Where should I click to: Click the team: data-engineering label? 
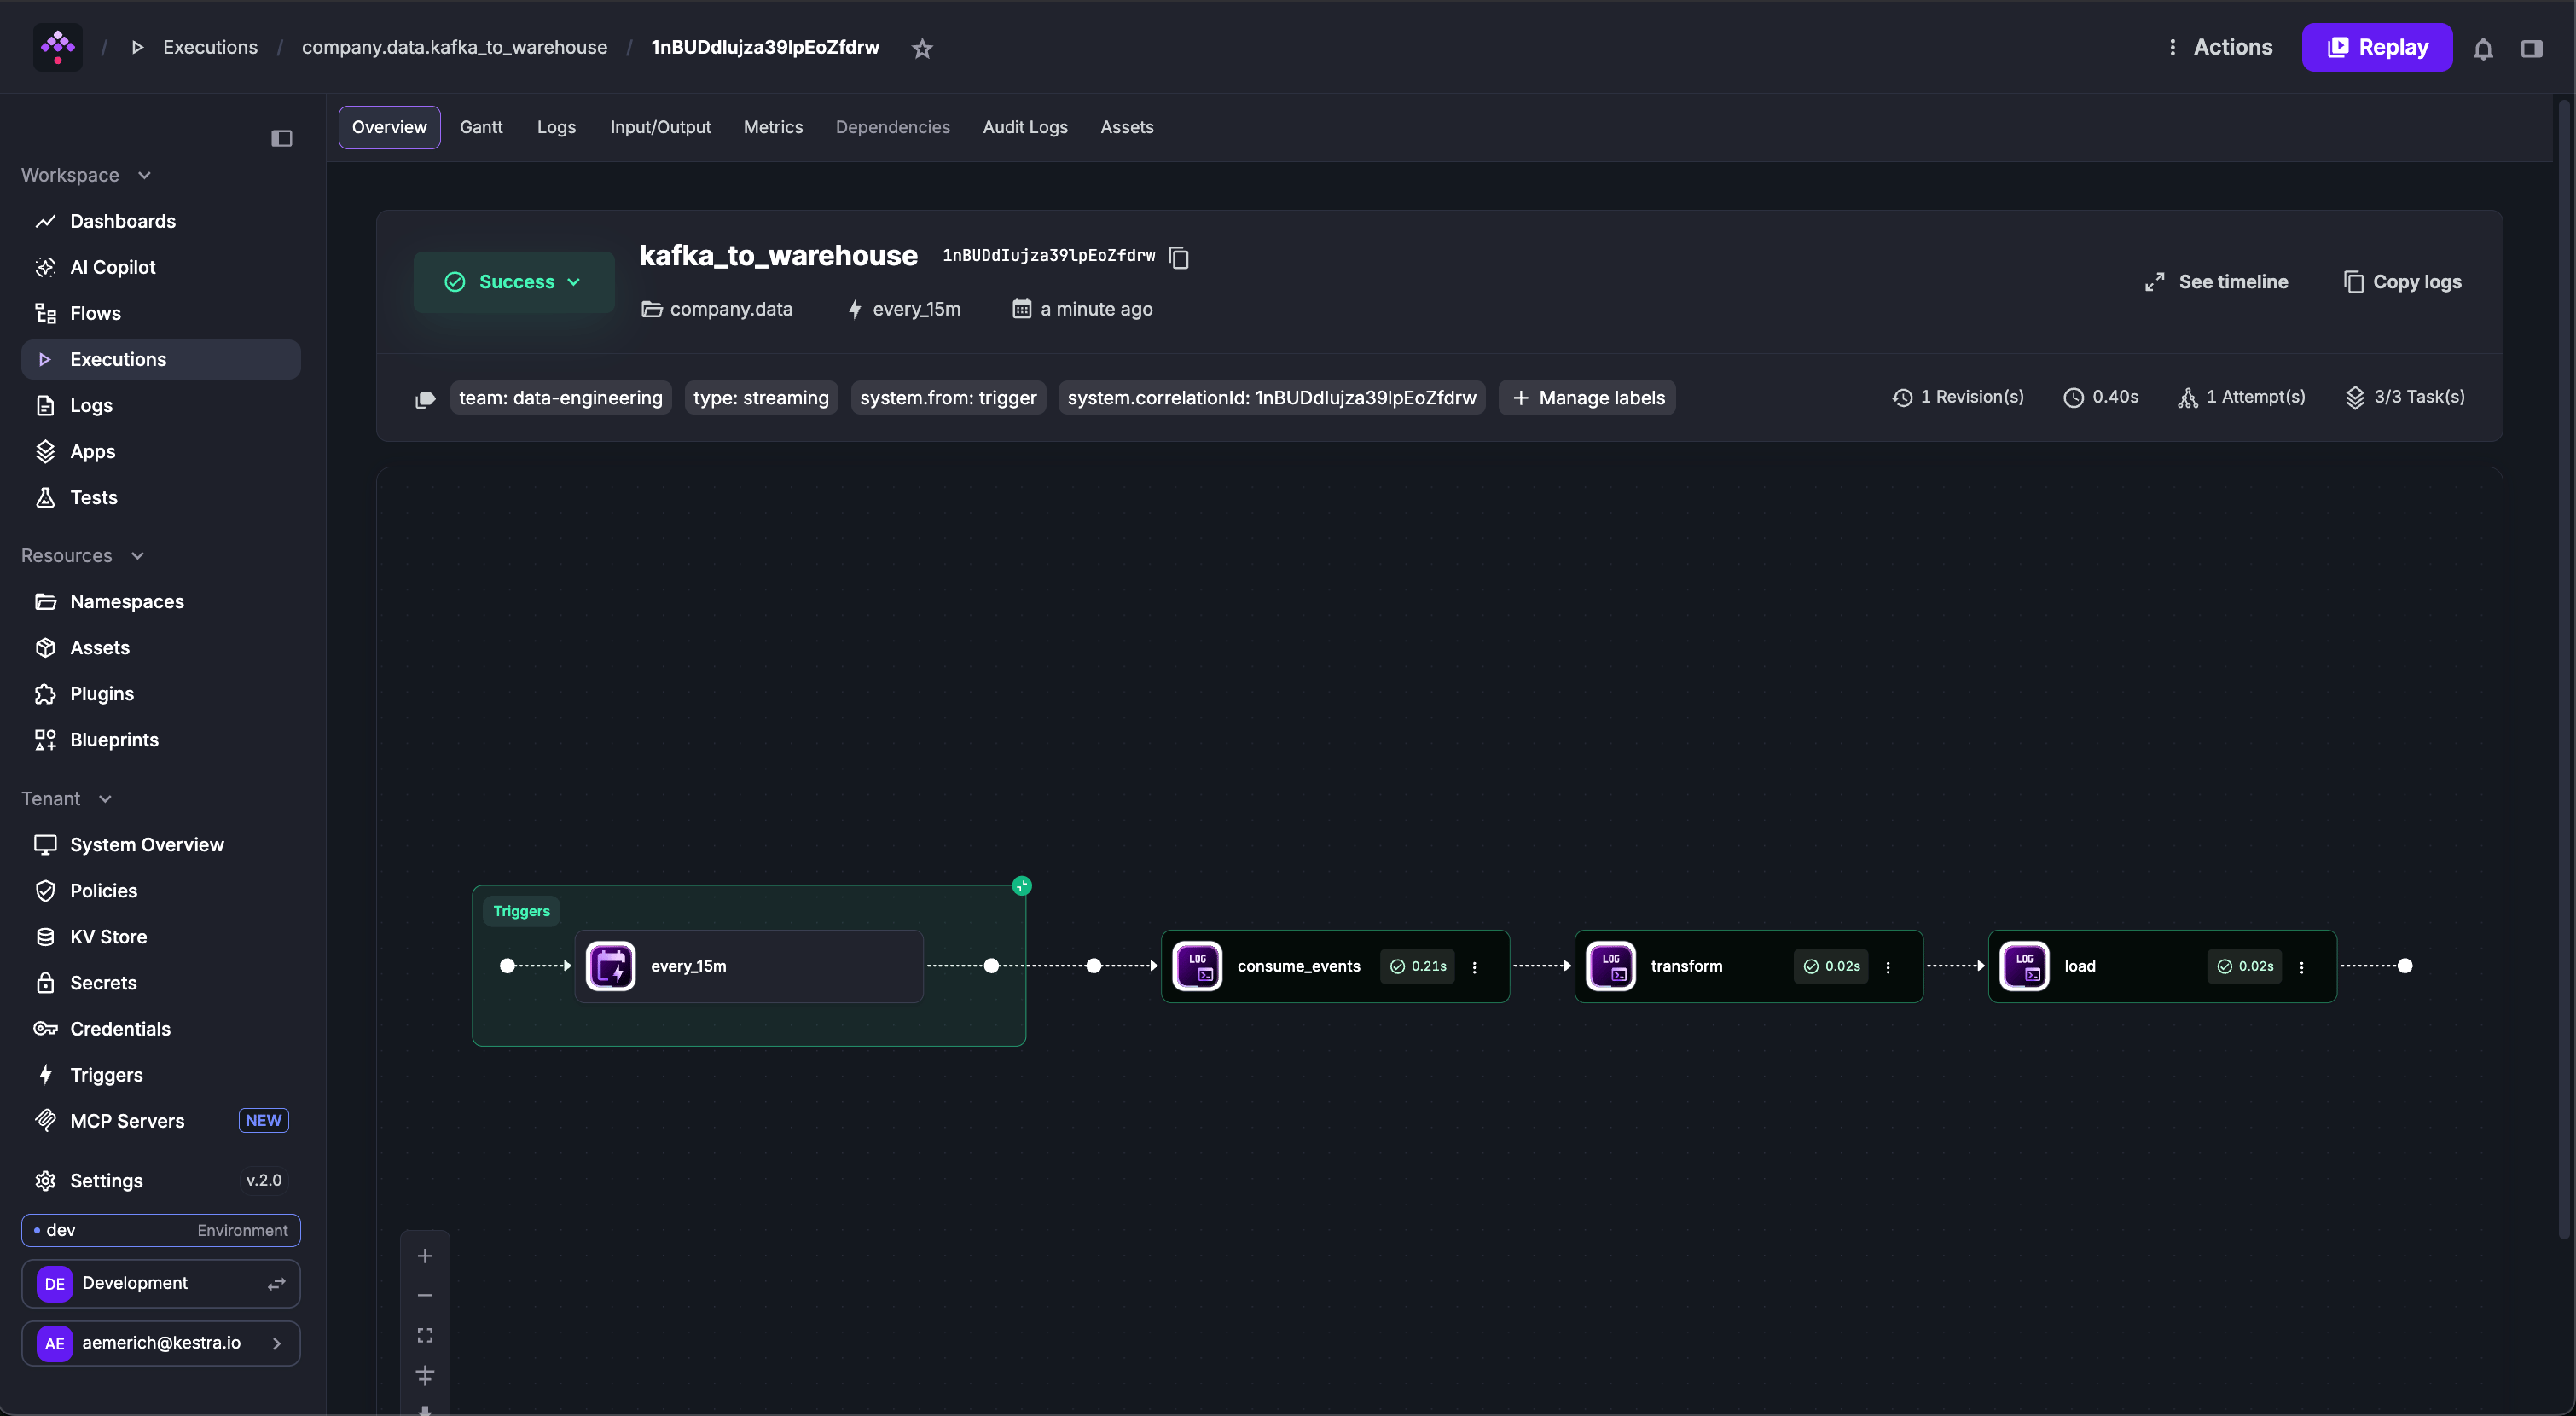[x=560, y=397]
